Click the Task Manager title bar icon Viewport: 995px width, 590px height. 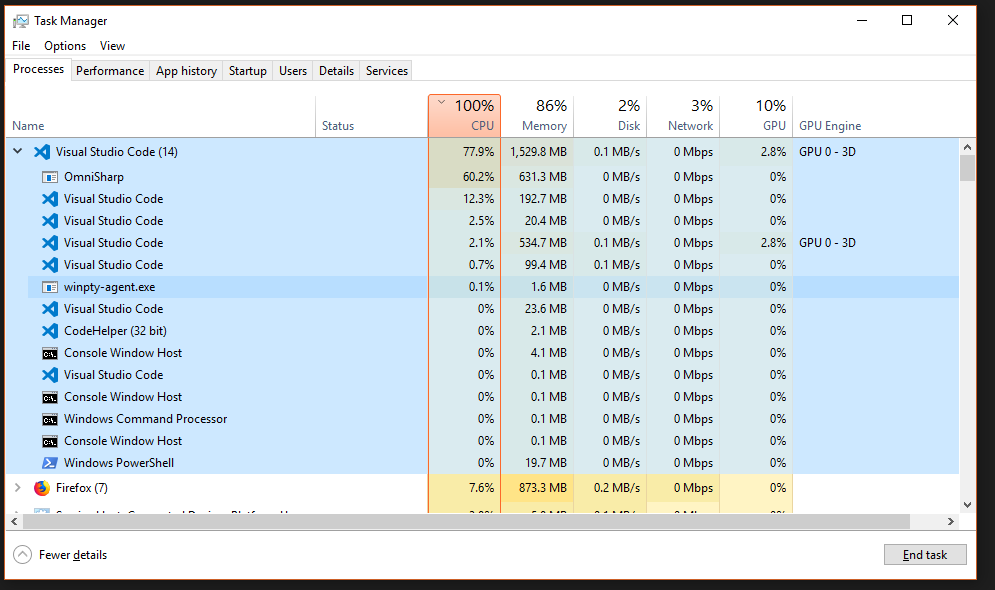pos(20,21)
